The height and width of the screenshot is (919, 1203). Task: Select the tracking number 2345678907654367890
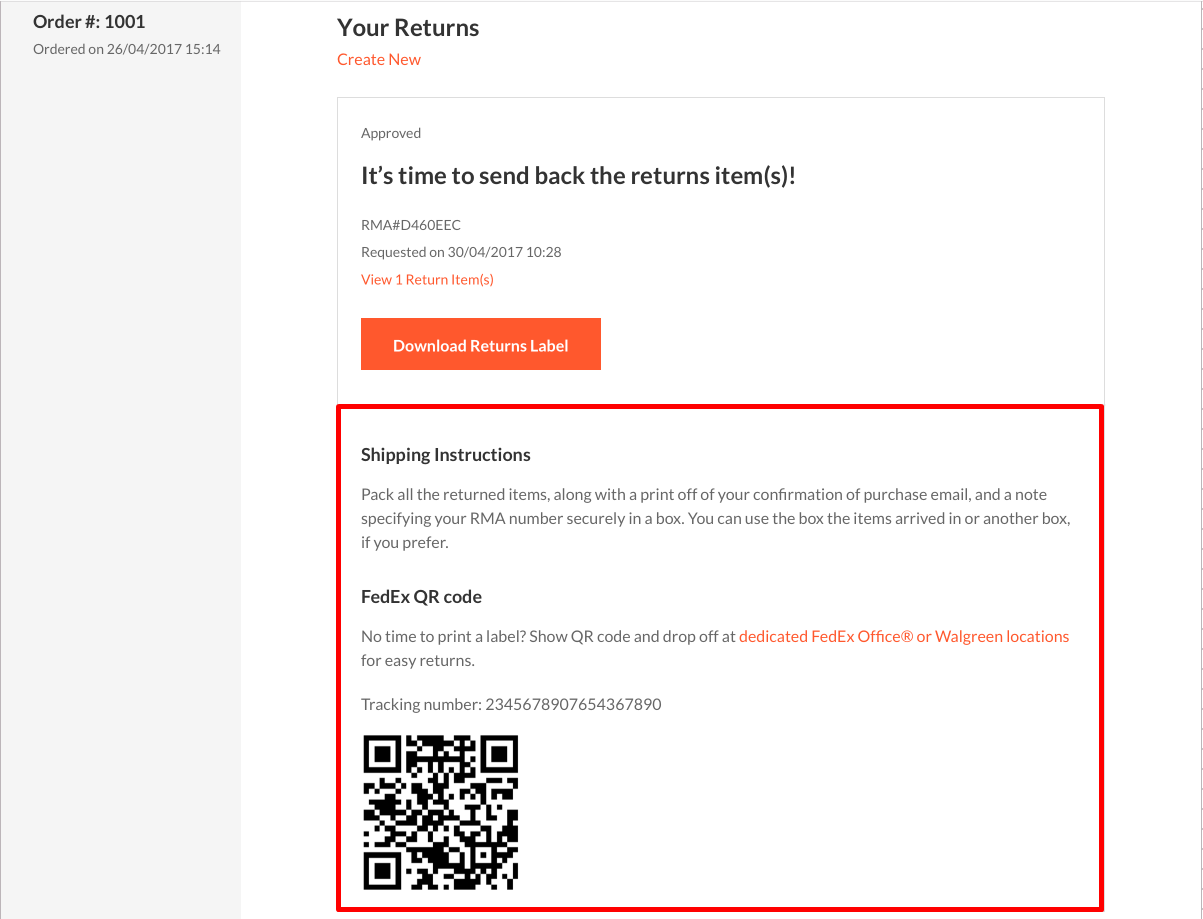click(x=573, y=704)
